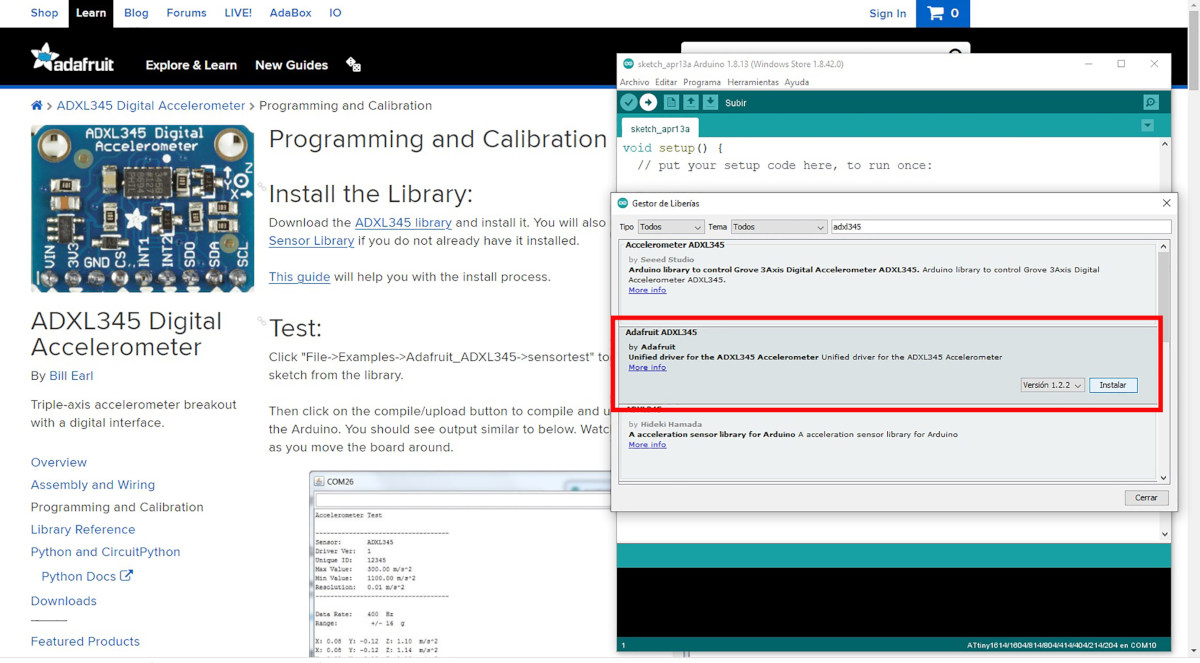
Task: Click the ADXL345 breakout board image
Action: (142, 208)
